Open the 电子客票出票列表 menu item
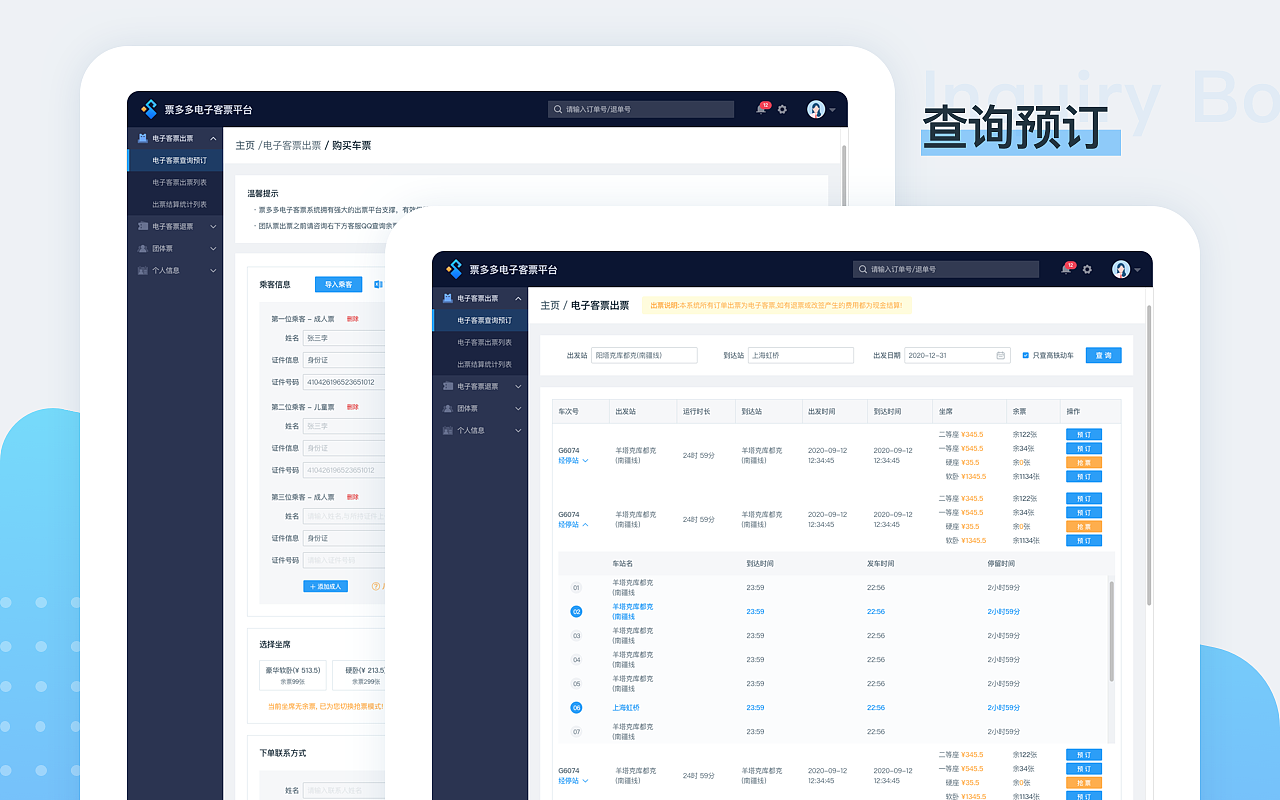 [484, 343]
